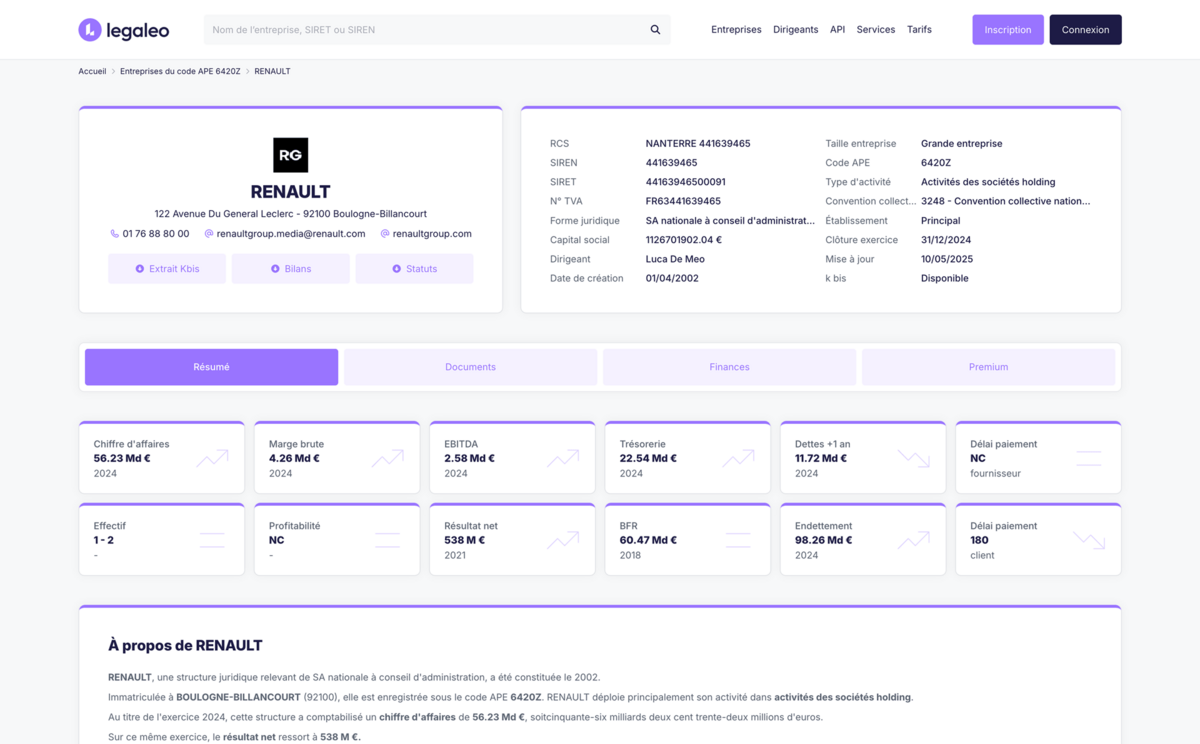Click the trend arrow on Résultat net card
1200x744 pixels.
coord(563,540)
